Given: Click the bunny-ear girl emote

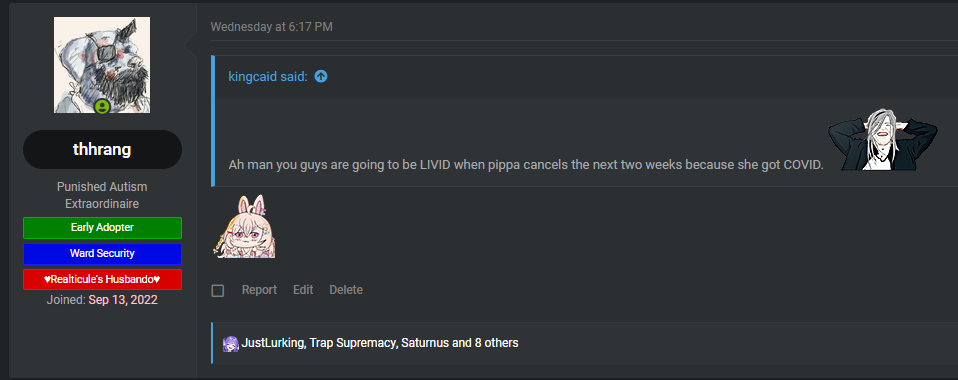Looking at the screenshot, I should [x=244, y=226].
